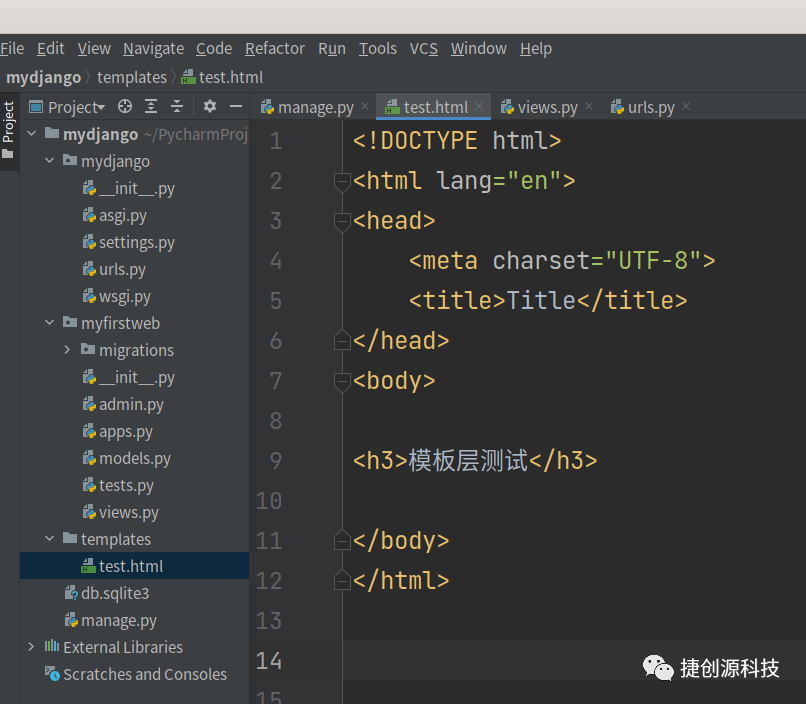Click the Expand All icon in Project toolbar
Viewport: 806px width, 704px height.
click(x=151, y=106)
